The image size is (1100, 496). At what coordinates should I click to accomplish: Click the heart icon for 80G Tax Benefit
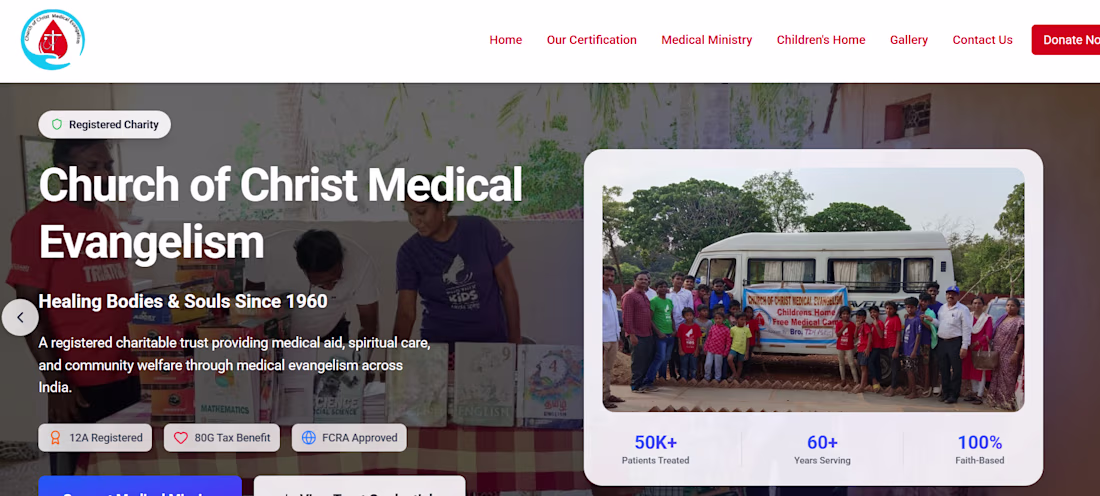[181, 438]
